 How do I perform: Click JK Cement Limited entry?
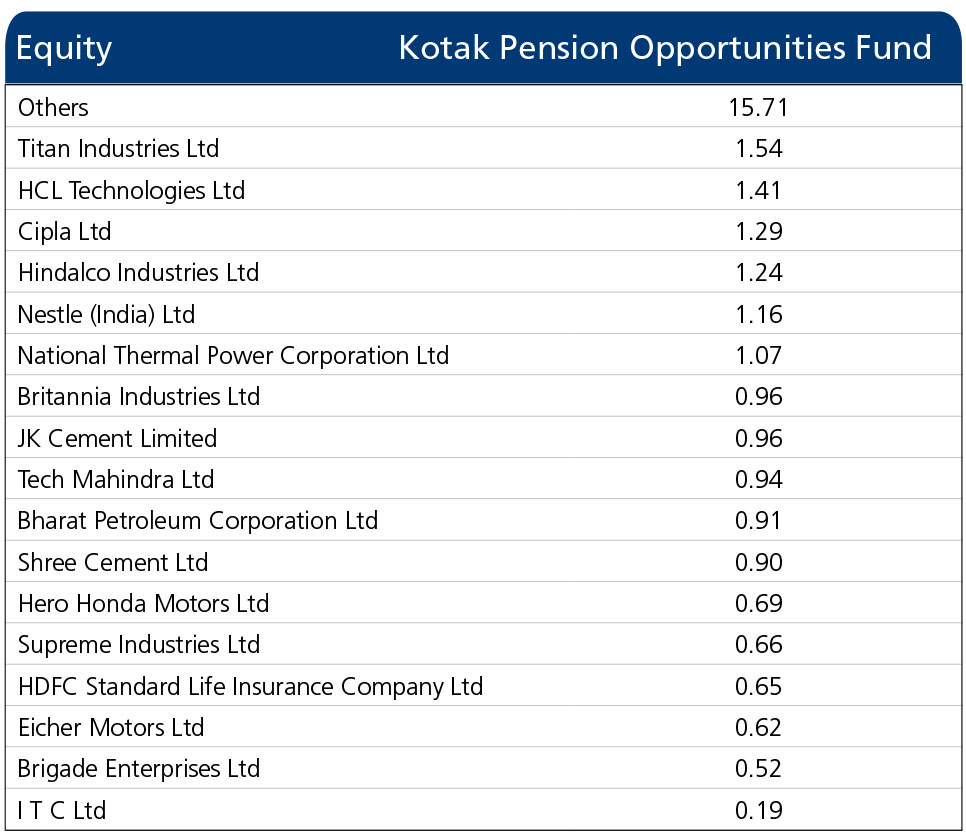tap(117, 438)
